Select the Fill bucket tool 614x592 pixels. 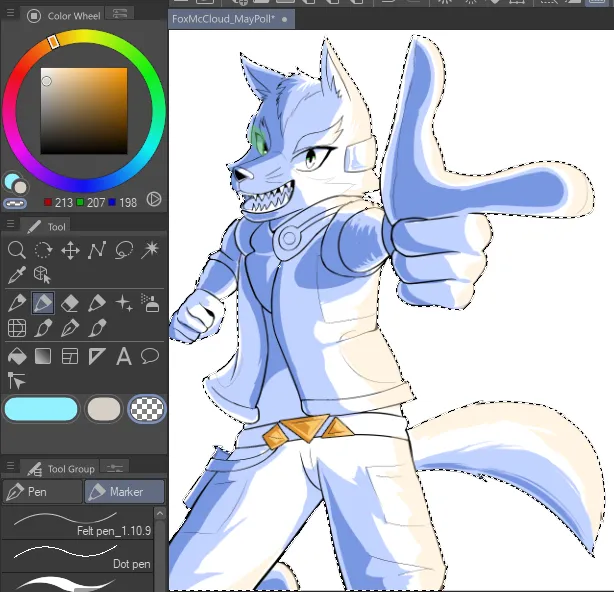[16, 356]
